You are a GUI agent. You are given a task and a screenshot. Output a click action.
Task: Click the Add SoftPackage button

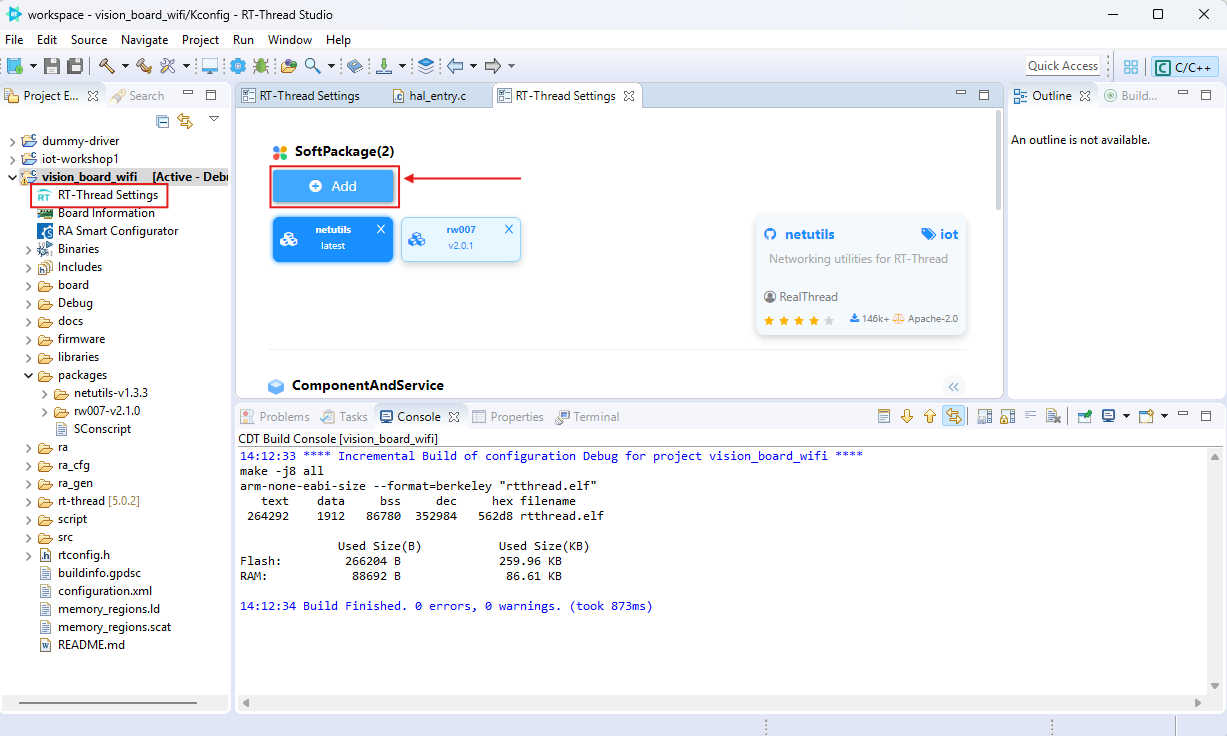(333, 186)
